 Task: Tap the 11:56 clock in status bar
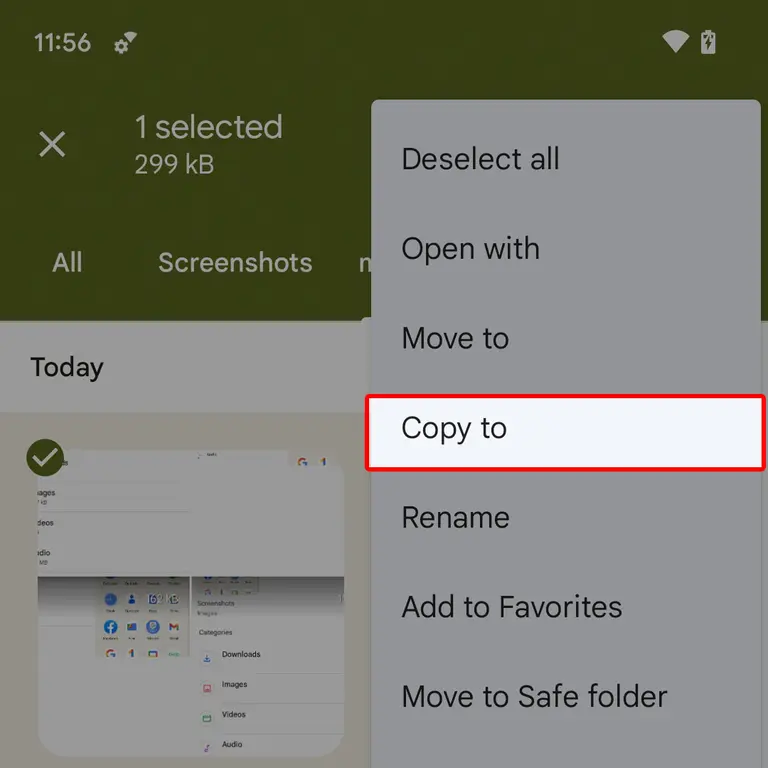(x=62, y=43)
